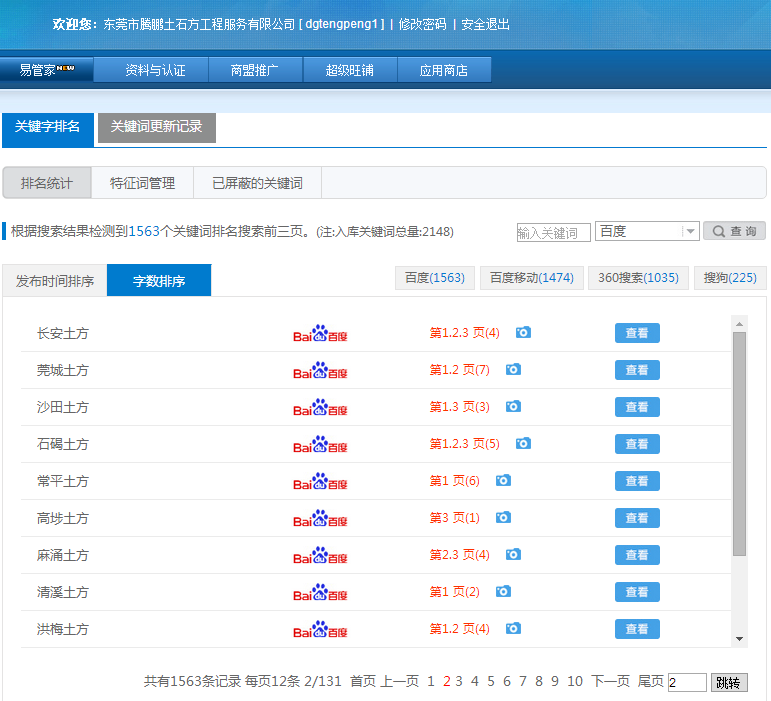Go to 下一页 in pagination
Screen dimensions: 771x701
click(610, 681)
